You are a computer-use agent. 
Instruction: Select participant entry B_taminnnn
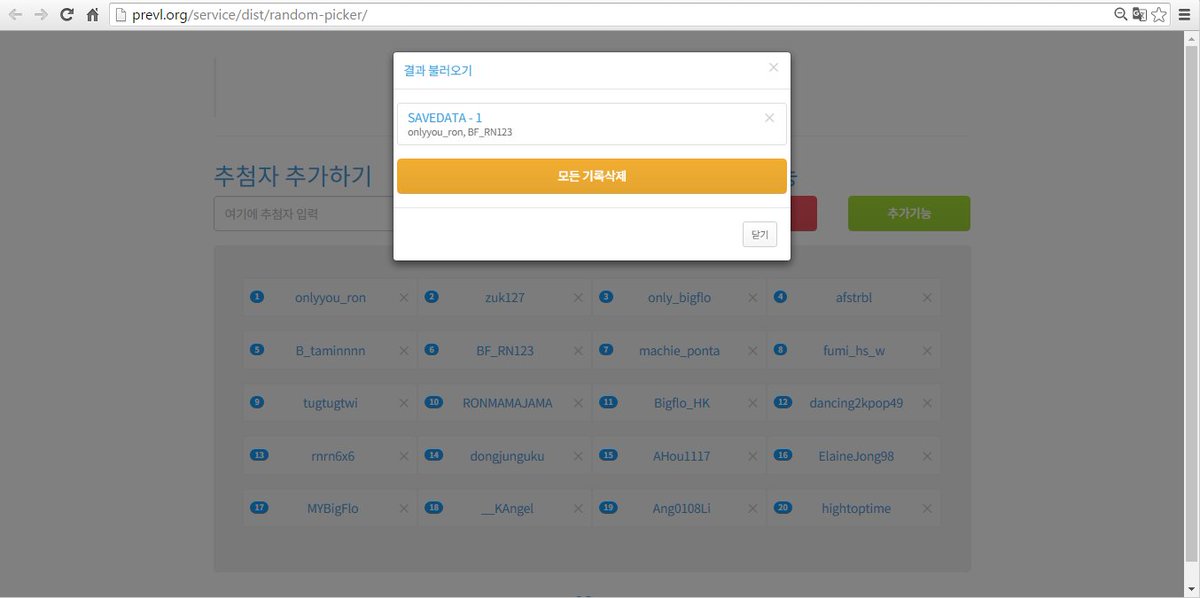pyautogui.click(x=330, y=350)
